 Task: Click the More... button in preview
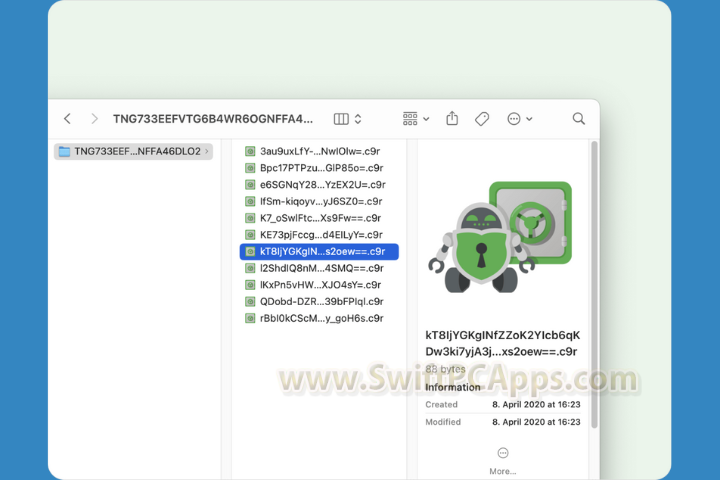pos(503,462)
